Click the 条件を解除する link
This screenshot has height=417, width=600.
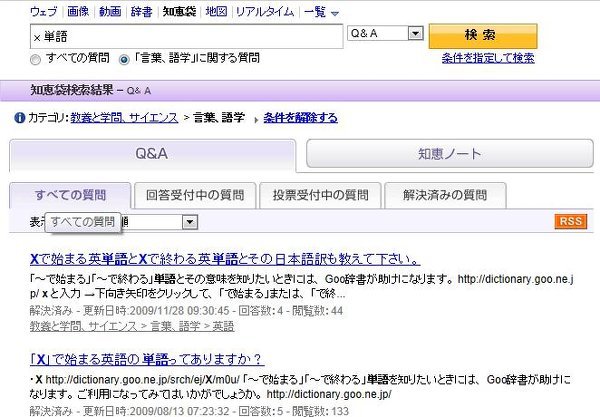click(300, 118)
